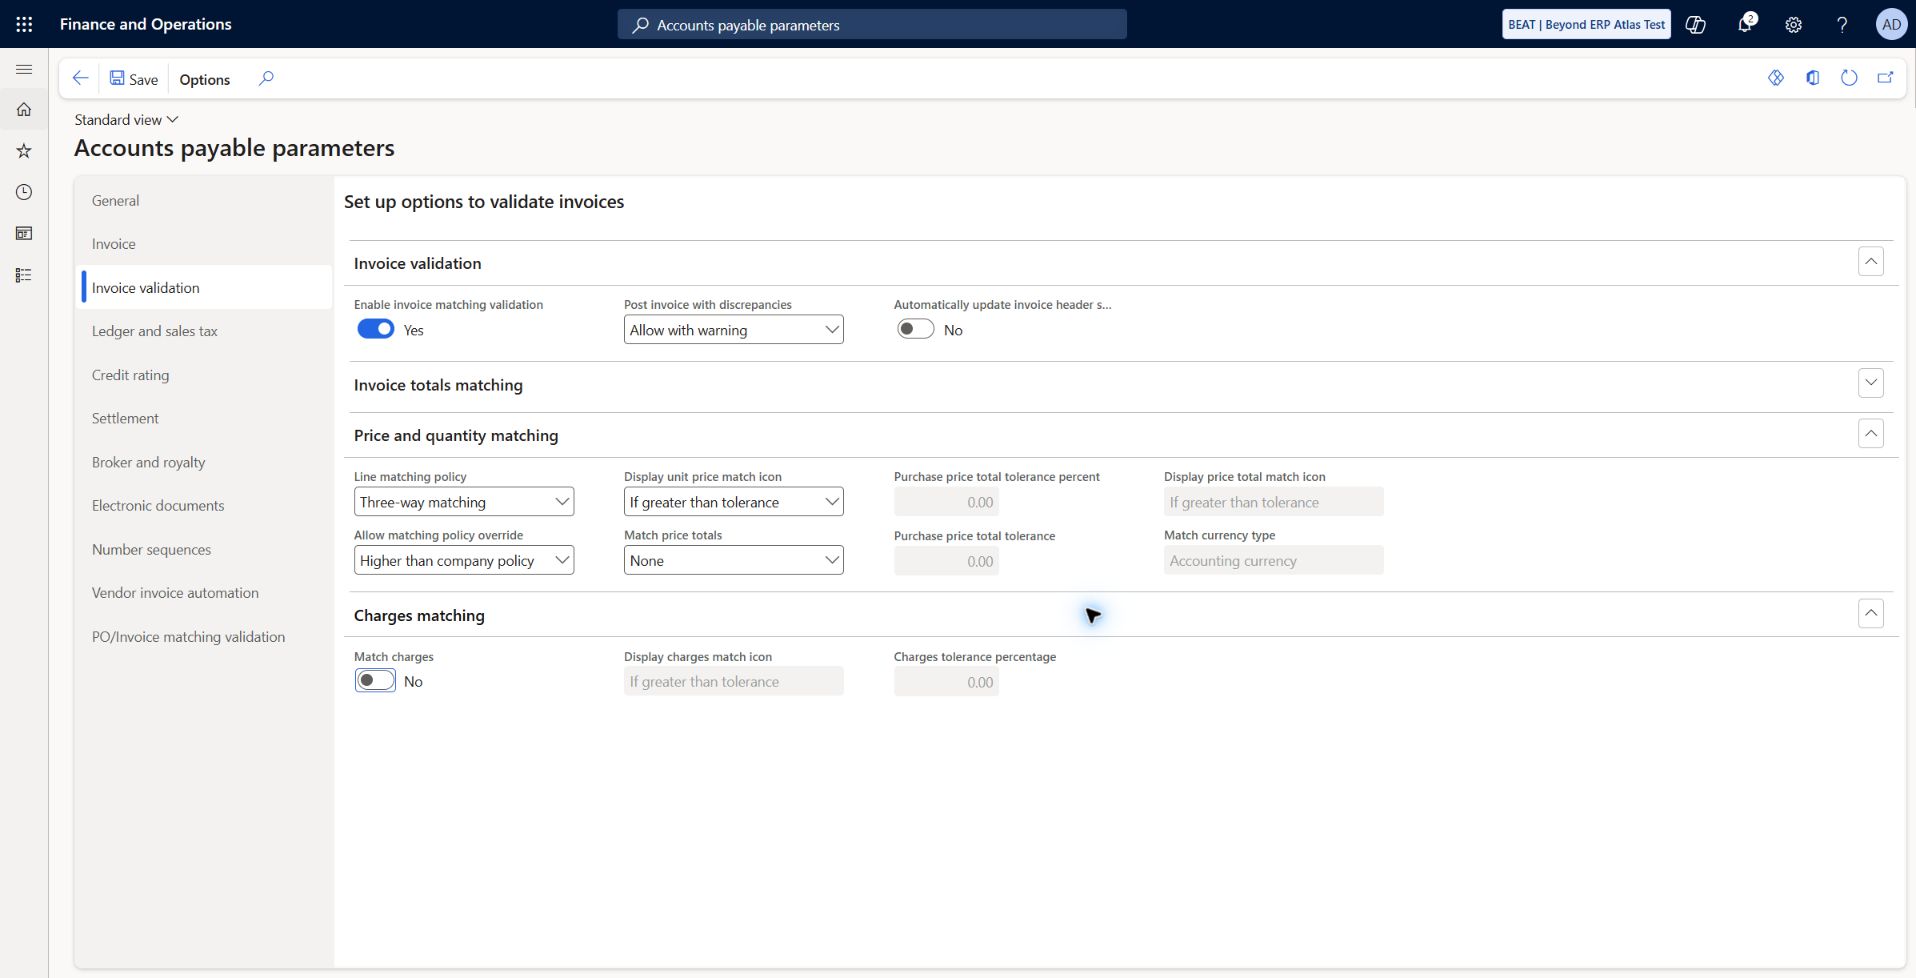Image resolution: width=1916 pixels, height=978 pixels.
Task: Click the search magnifier in the action pane
Action: 266,78
